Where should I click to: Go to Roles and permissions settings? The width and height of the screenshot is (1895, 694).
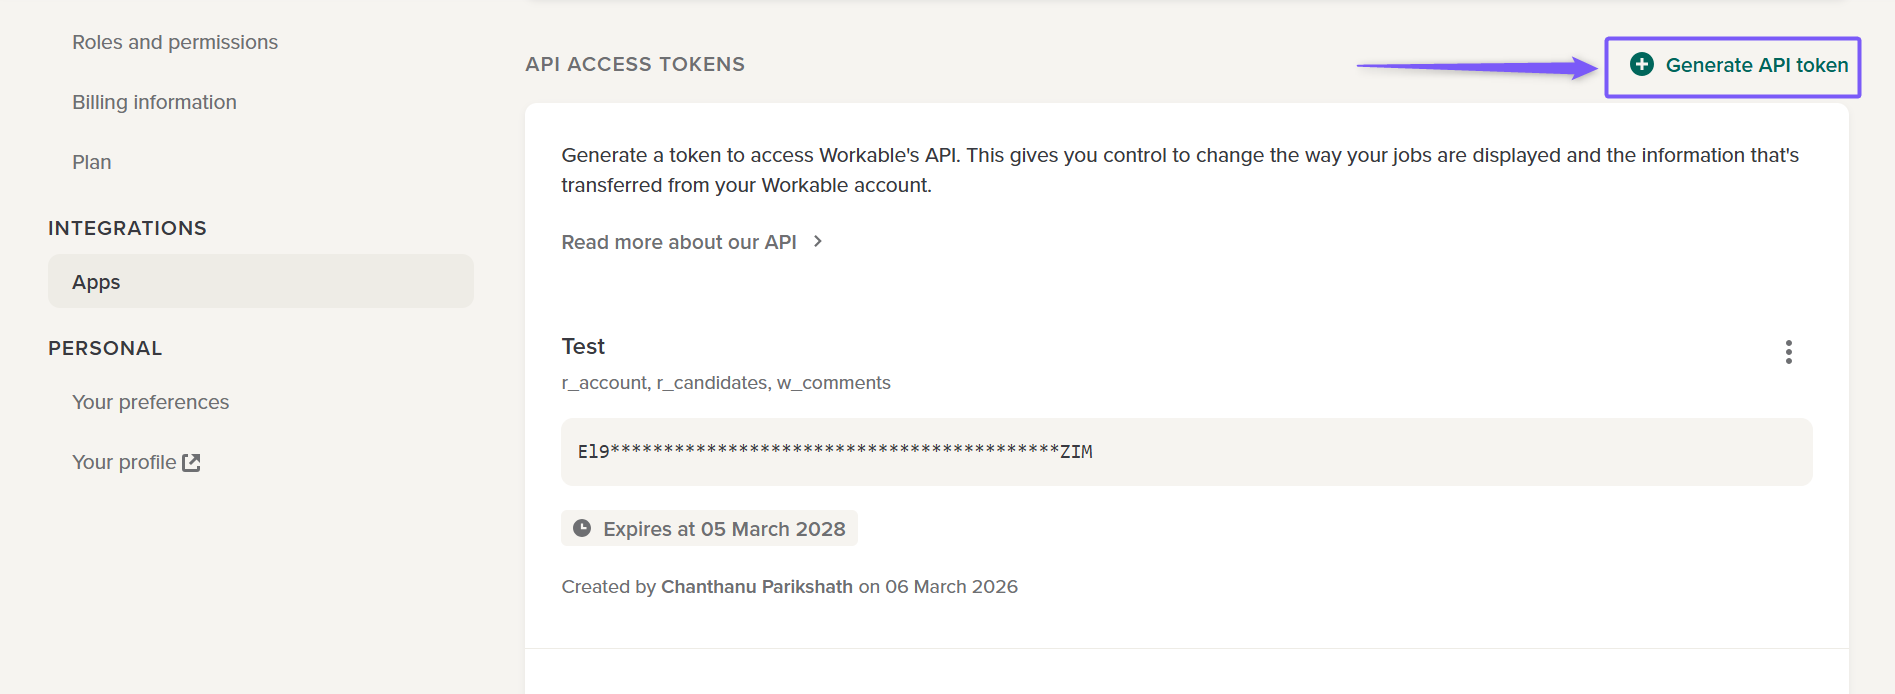coord(175,42)
